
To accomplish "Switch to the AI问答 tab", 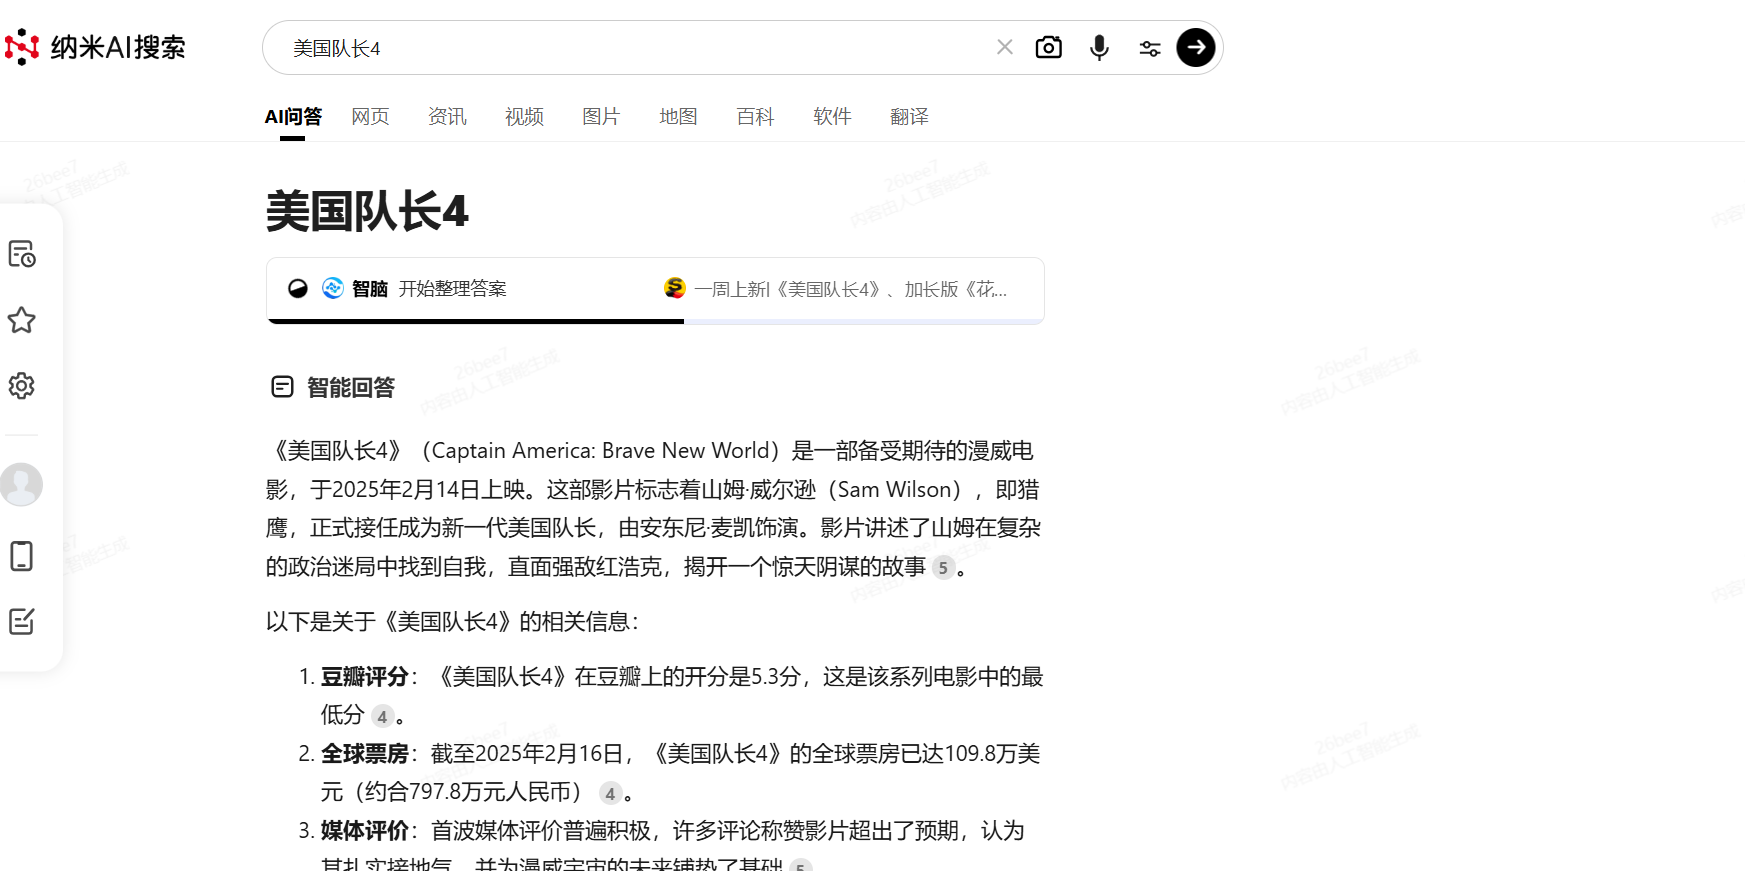I will coord(293,117).
